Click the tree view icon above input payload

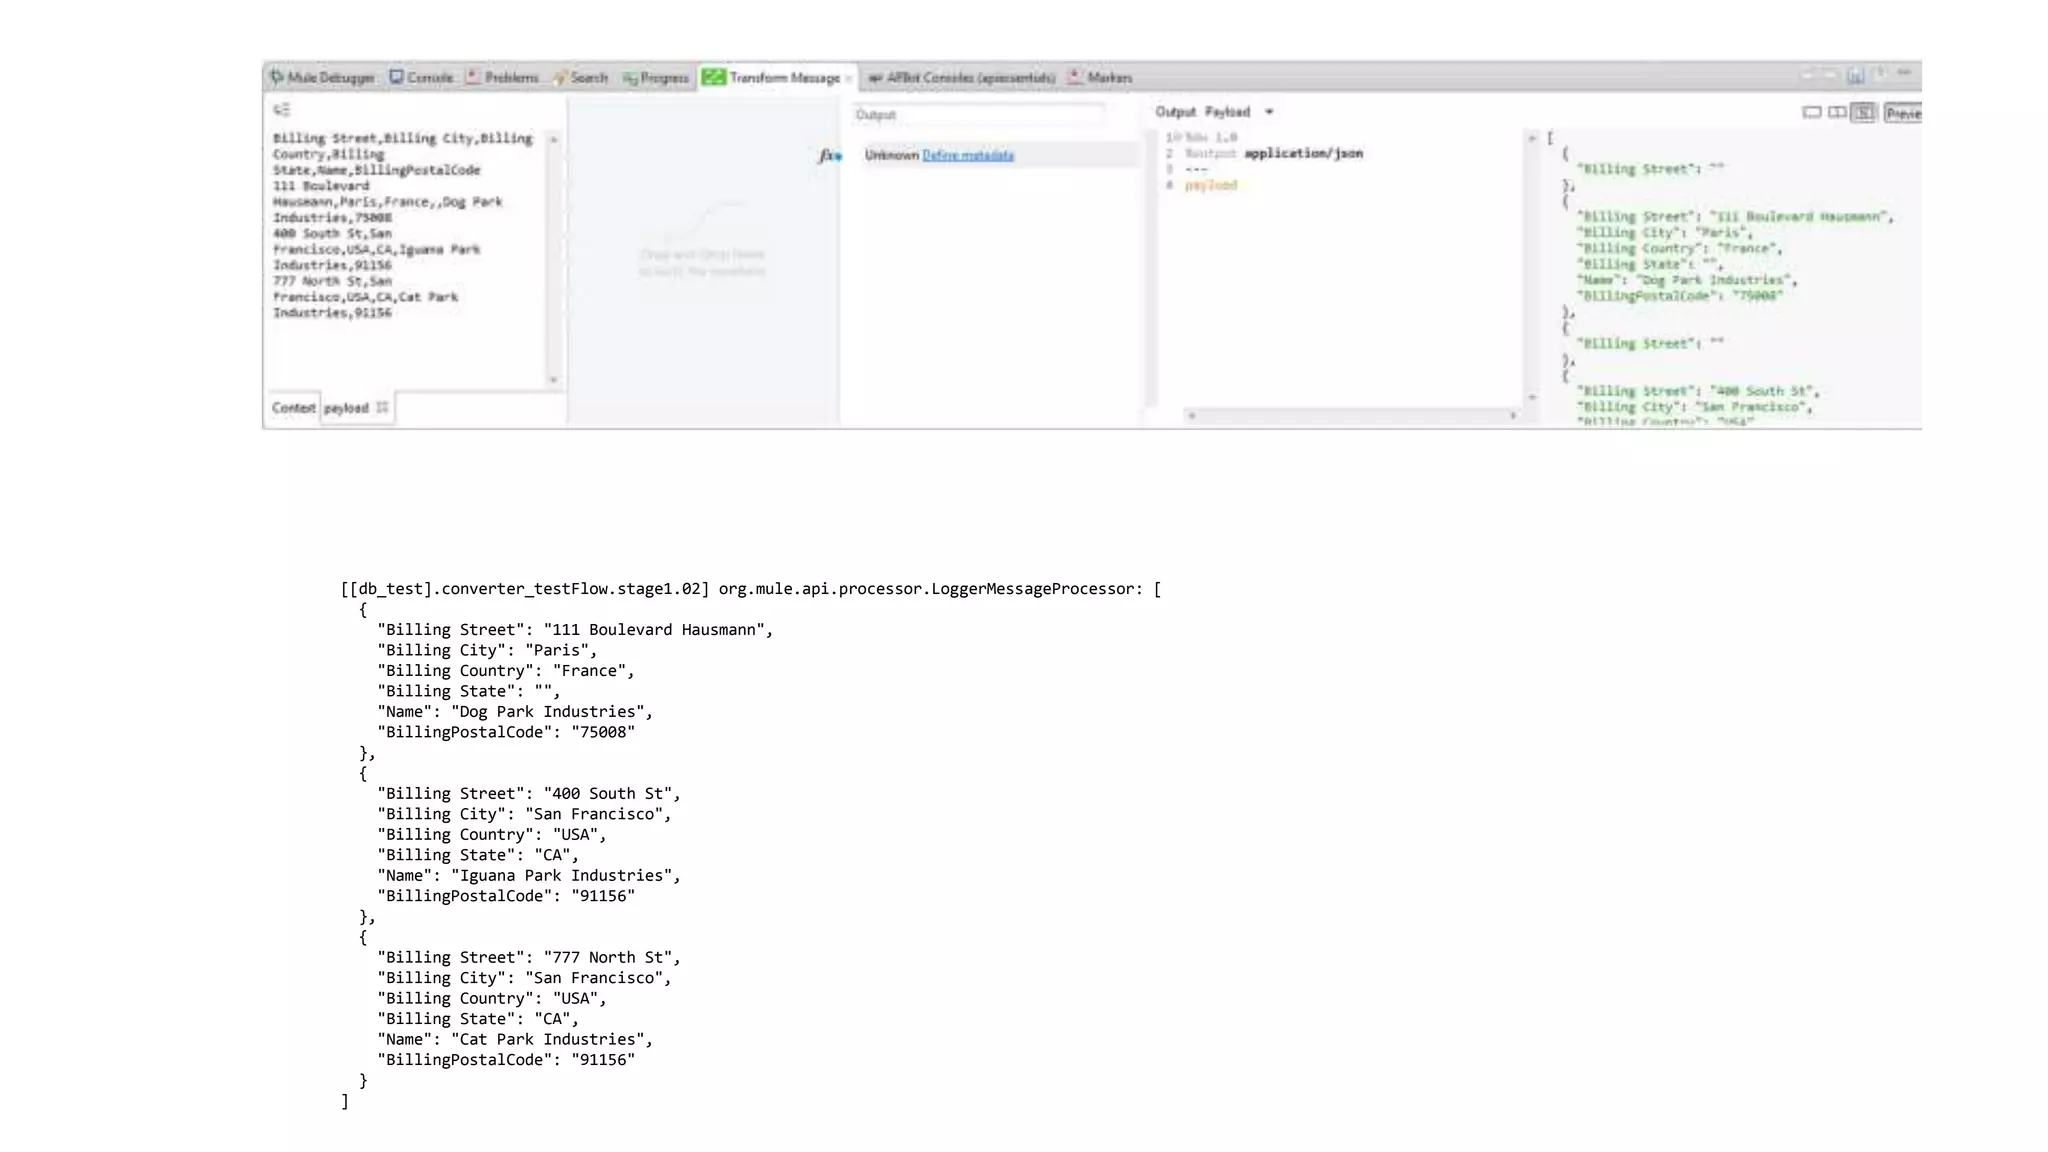282,110
